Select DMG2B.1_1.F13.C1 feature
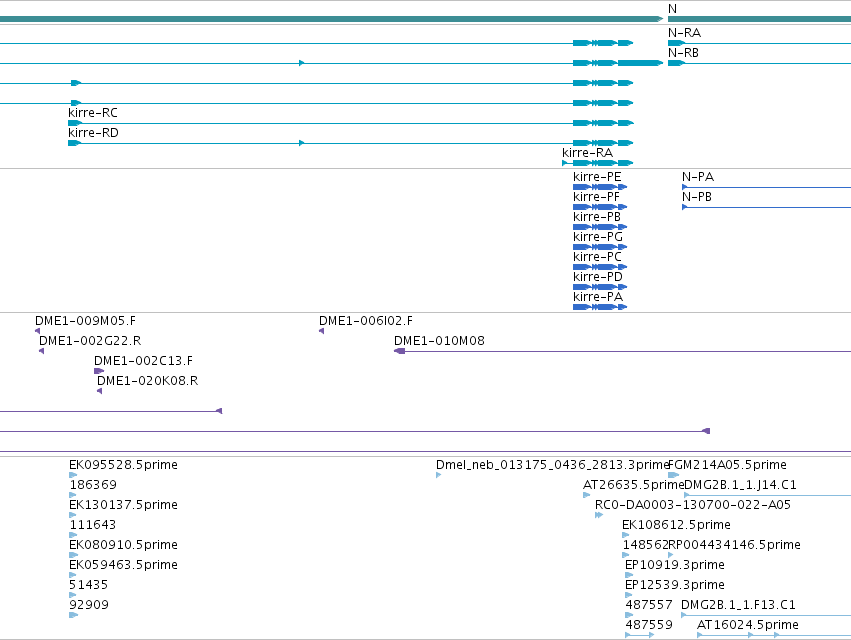The width and height of the screenshot is (851, 640). tap(738, 605)
